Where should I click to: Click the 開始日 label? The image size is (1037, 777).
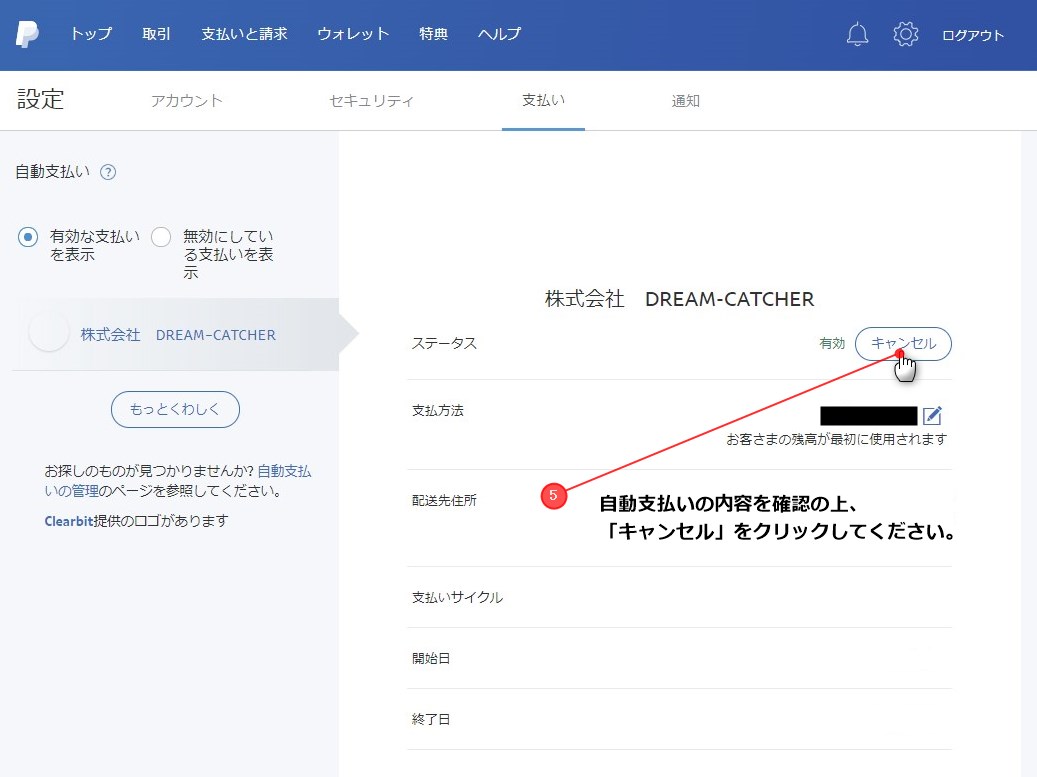click(431, 658)
